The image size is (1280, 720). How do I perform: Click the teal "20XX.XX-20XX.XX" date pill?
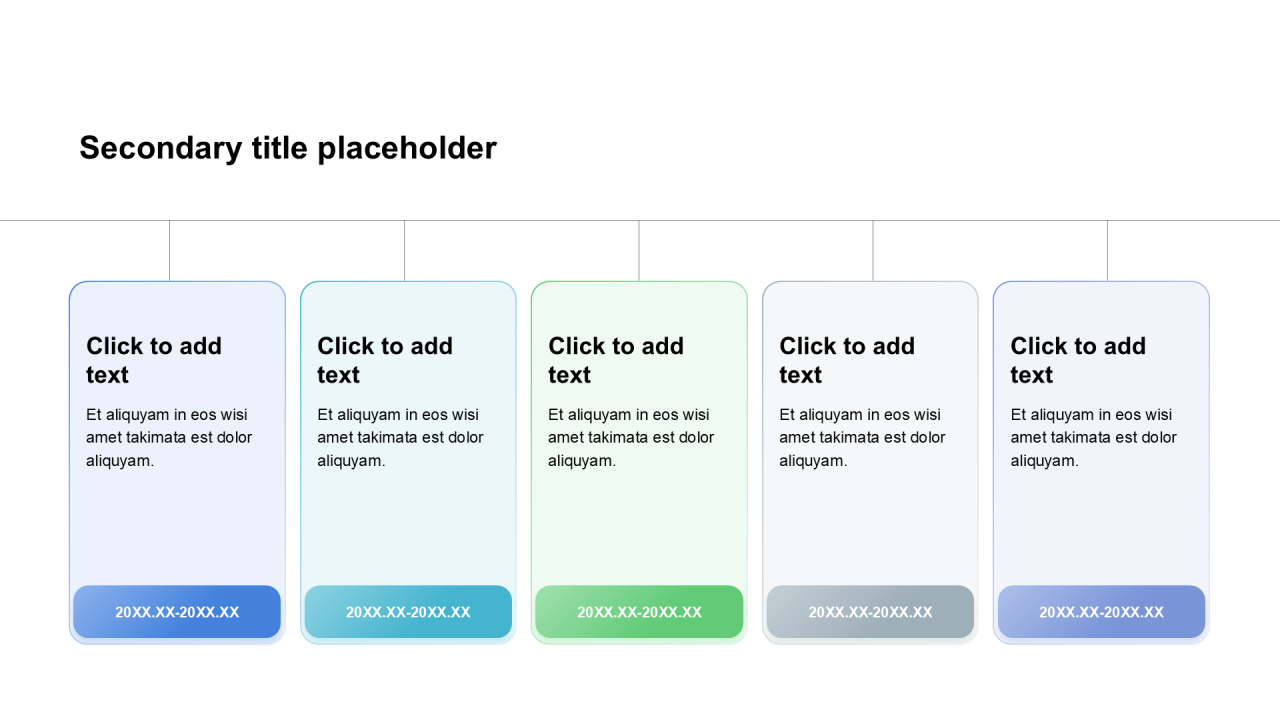click(408, 612)
